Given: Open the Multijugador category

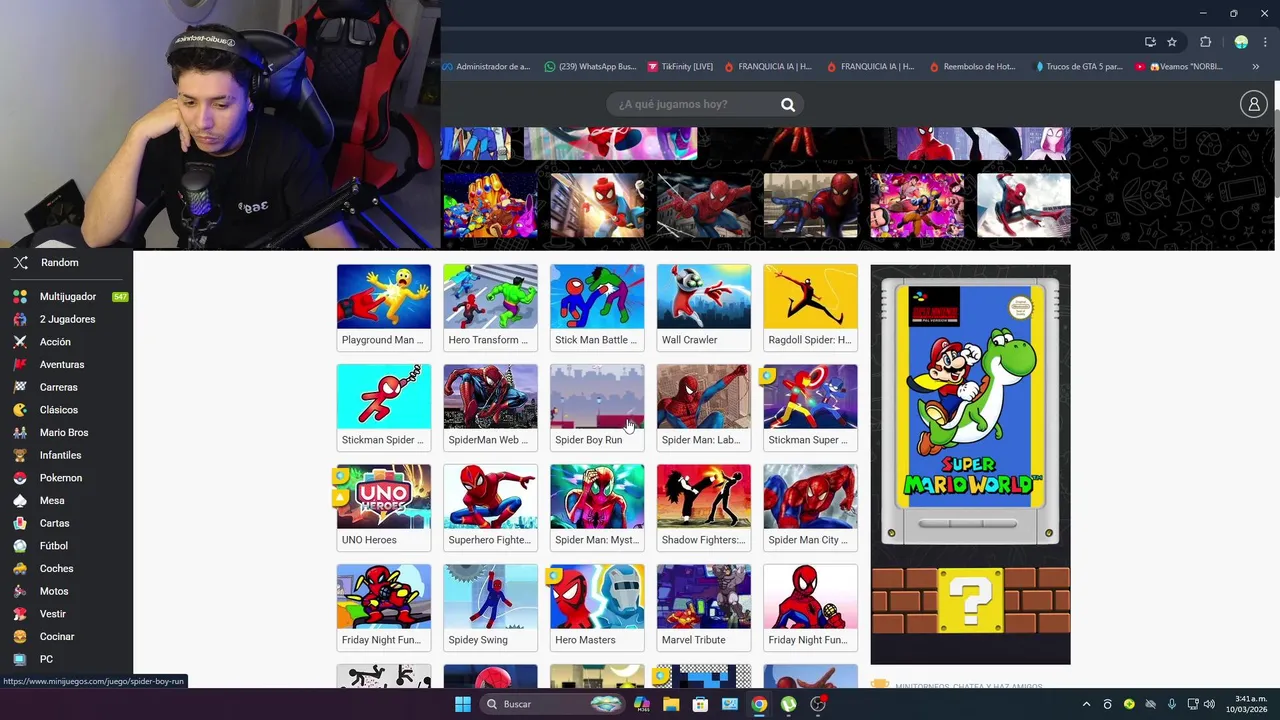Looking at the screenshot, I should tap(68, 297).
